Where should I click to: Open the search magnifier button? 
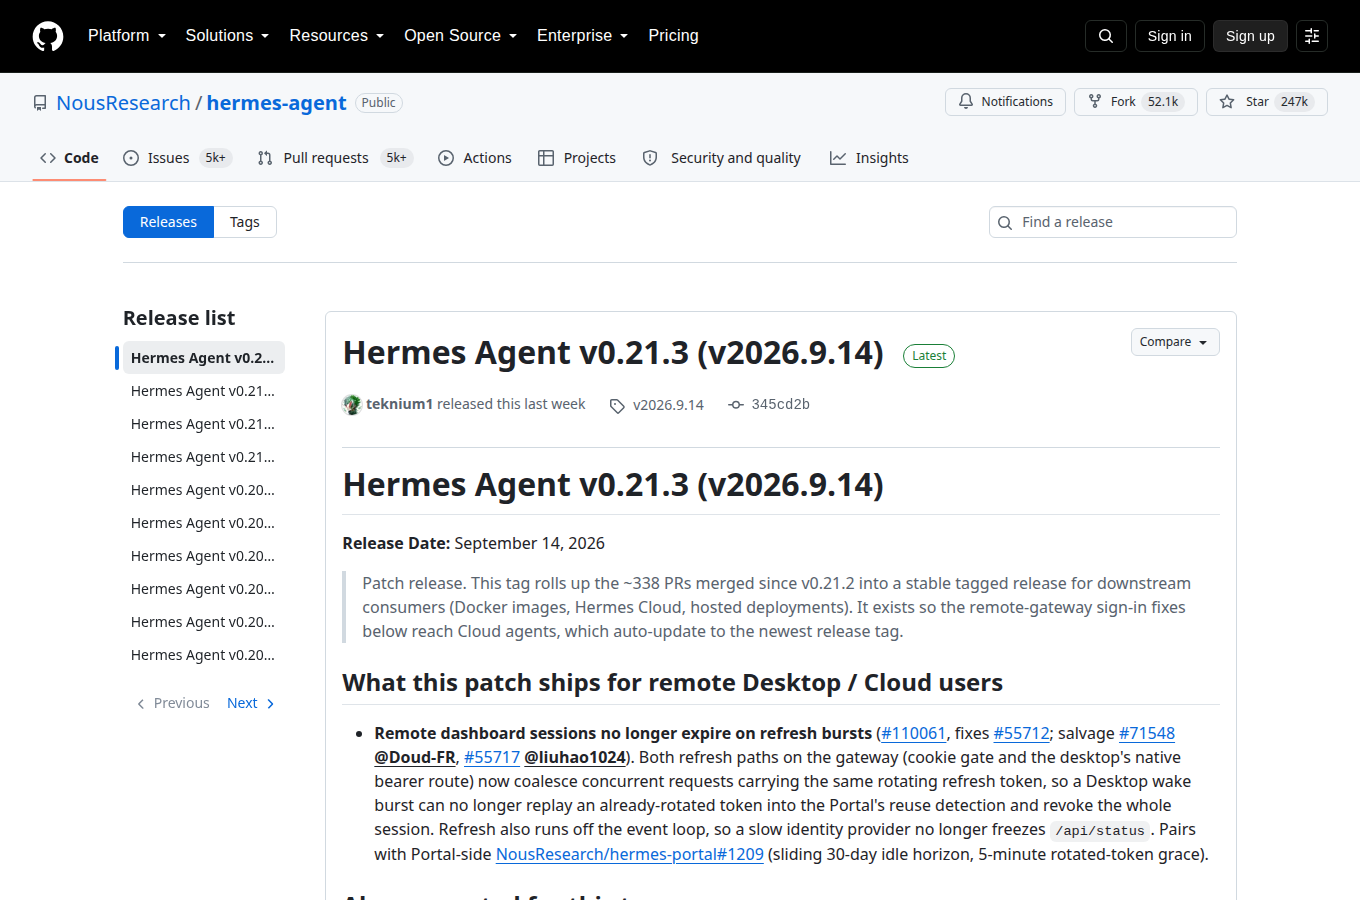(1106, 36)
